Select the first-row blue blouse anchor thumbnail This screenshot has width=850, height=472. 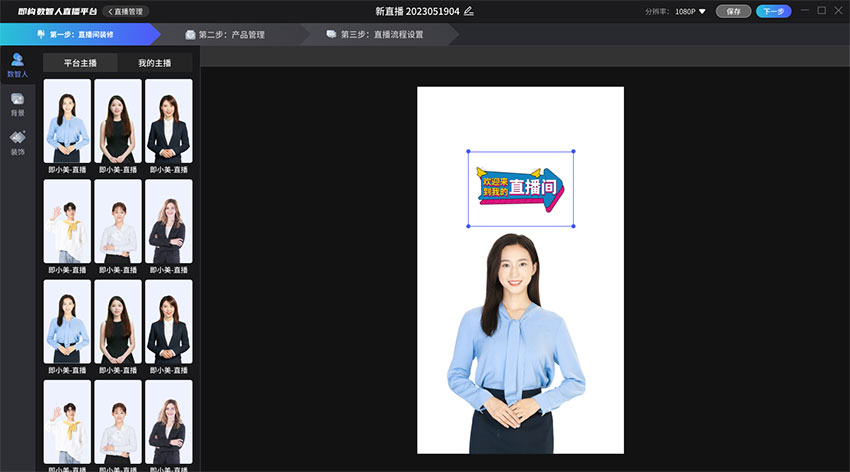[x=67, y=121]
